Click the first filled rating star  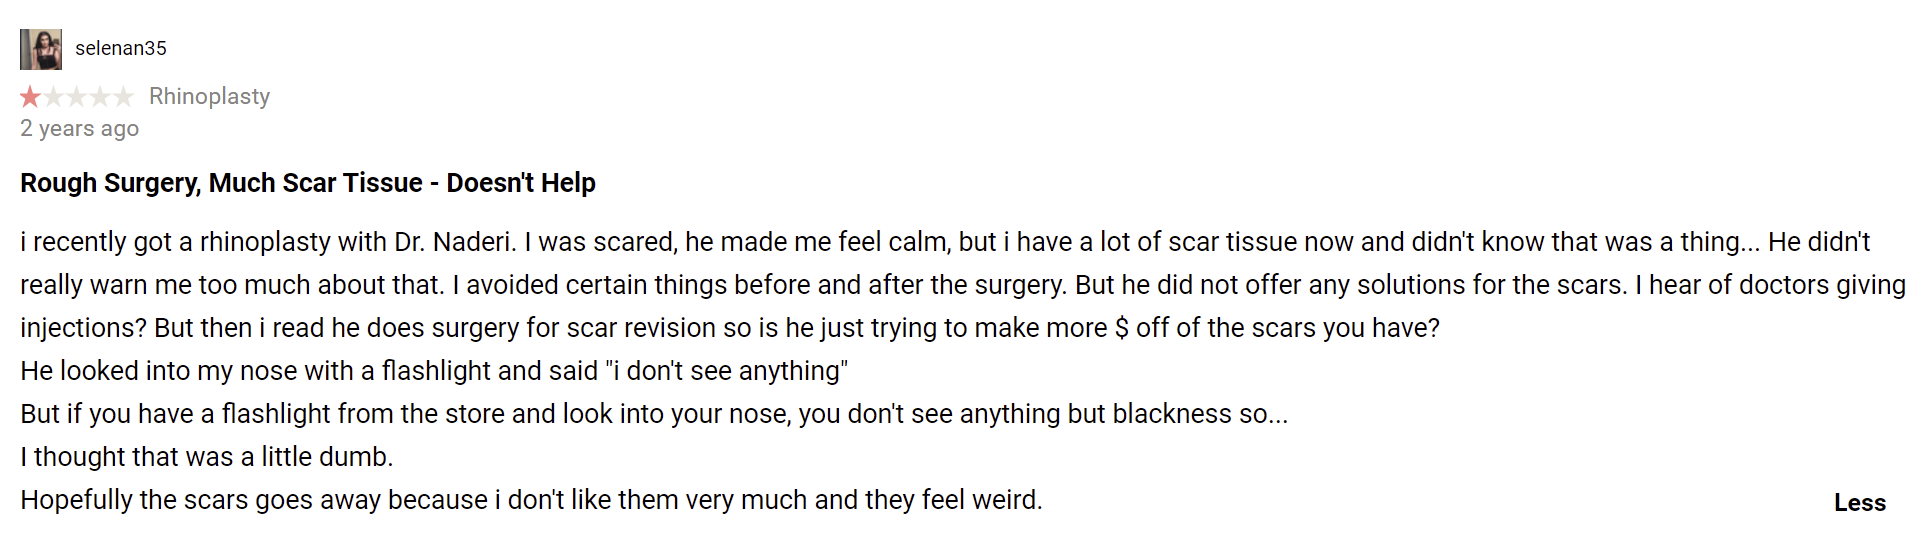30,97
